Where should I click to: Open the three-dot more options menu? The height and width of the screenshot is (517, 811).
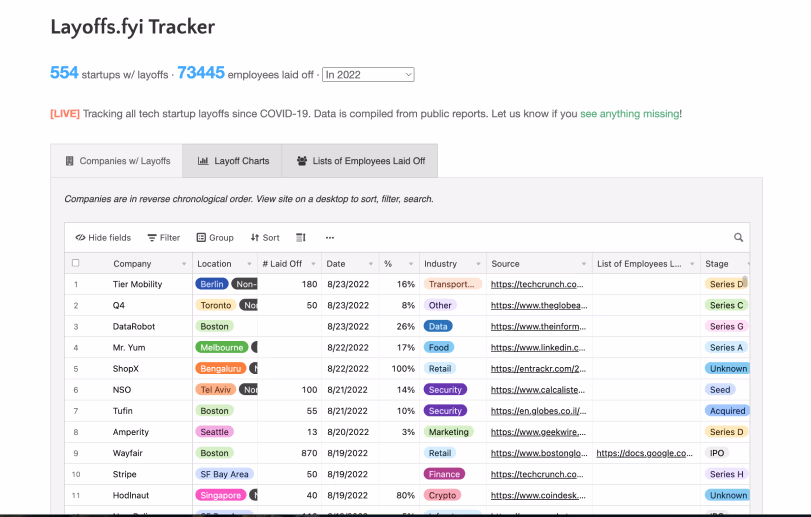point(330,238)
